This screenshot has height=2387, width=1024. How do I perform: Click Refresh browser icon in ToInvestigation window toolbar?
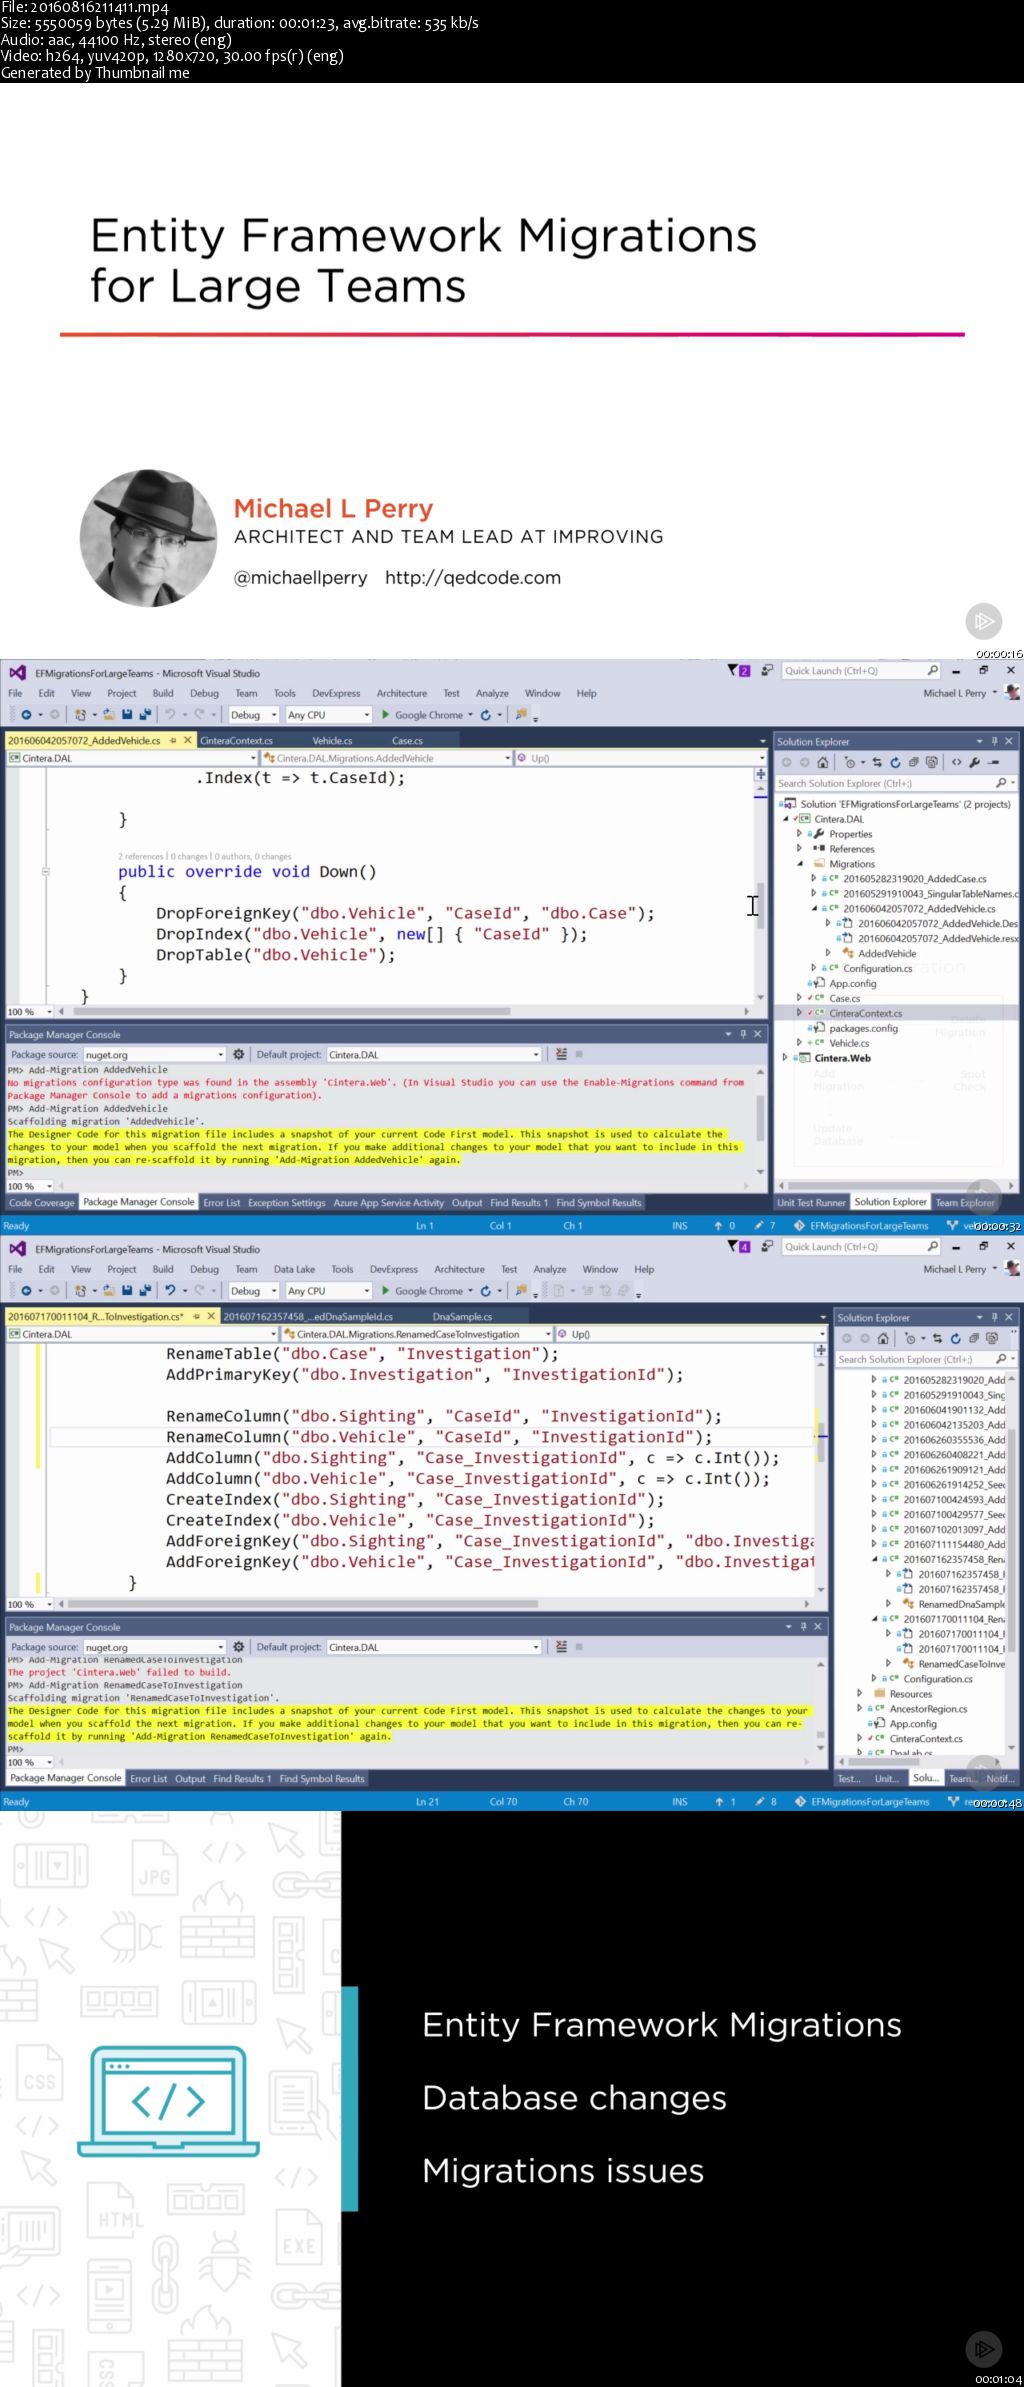pyautogui.click(x=486, y=1291)
